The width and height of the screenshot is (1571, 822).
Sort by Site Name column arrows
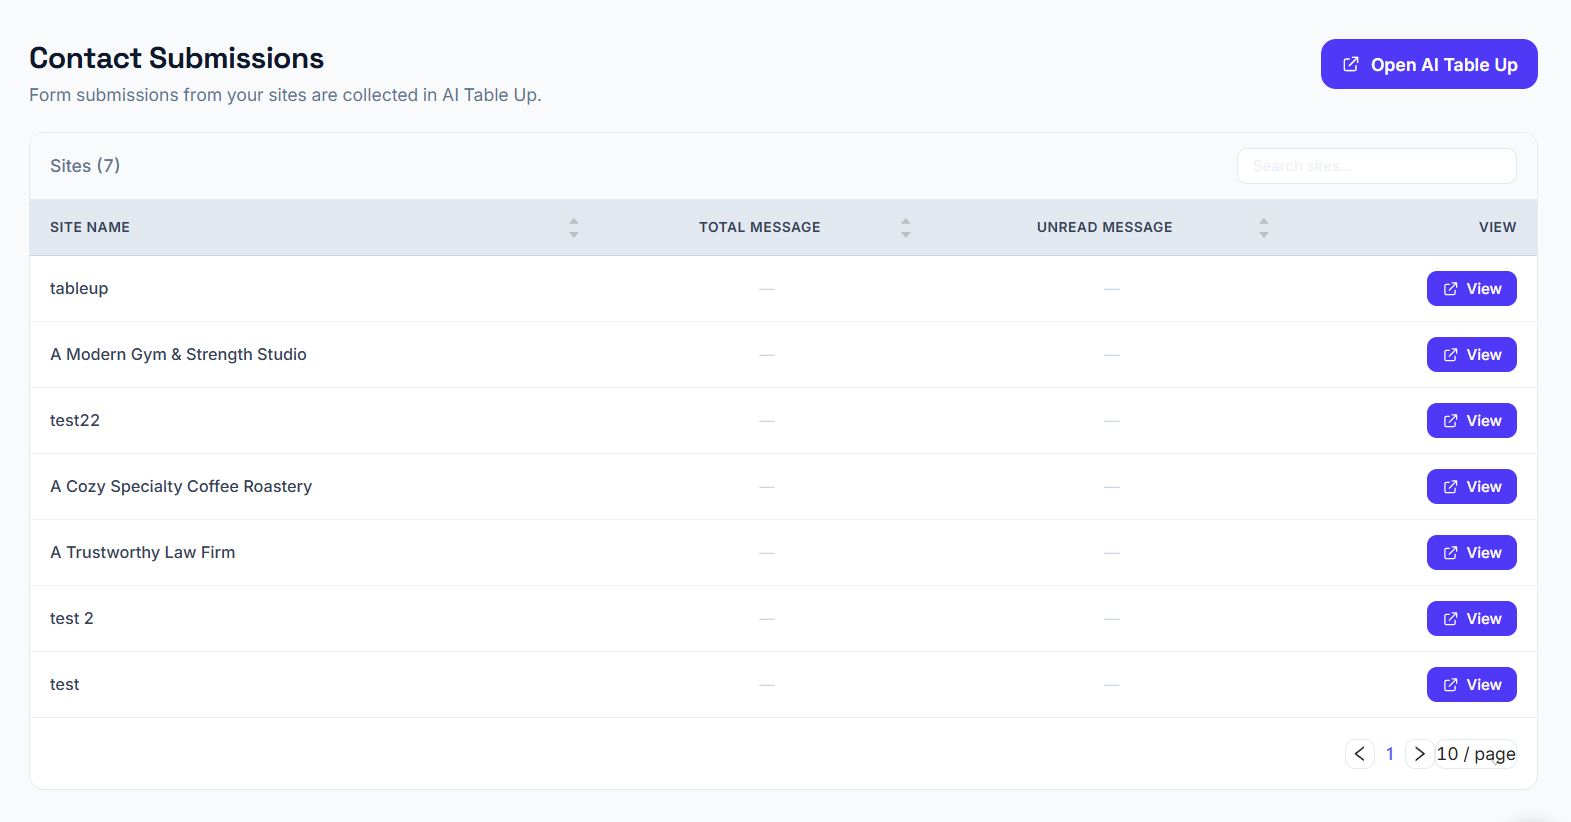[x=573, y=227]
